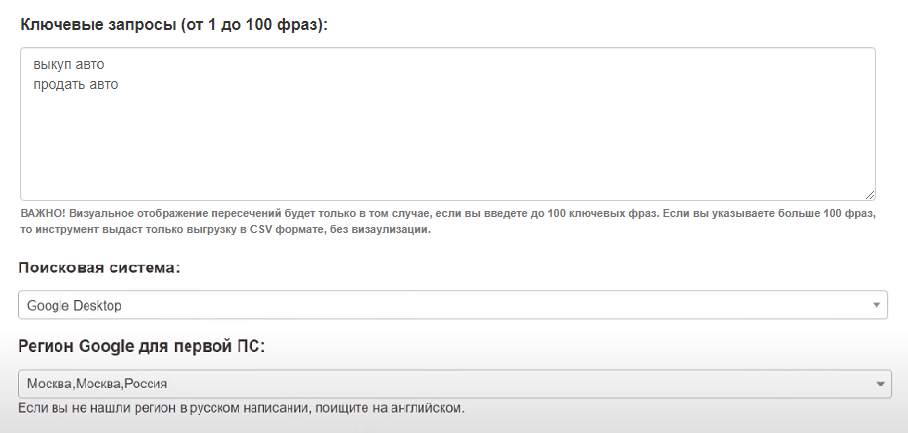Open the Google Desktop dropdown arrow
This screenshot has height=433, width=908.
[876, 305]
